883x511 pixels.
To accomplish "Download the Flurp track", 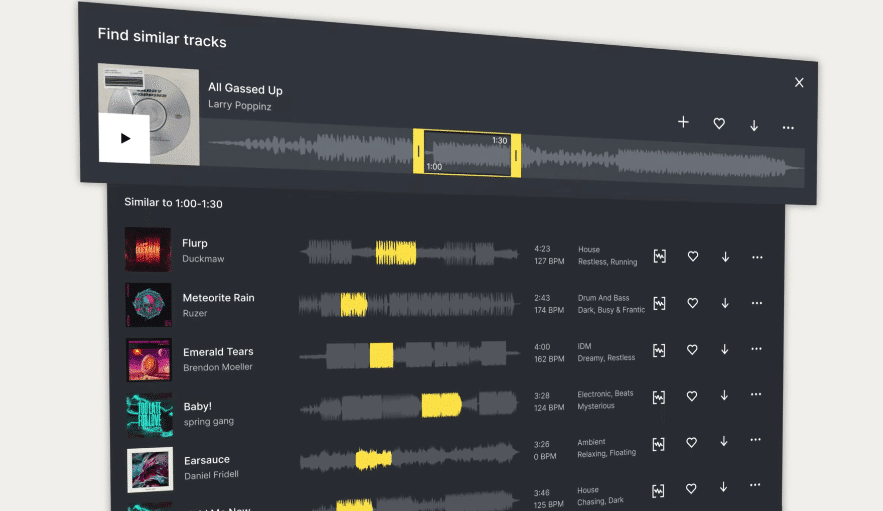I will coord(725,257).
